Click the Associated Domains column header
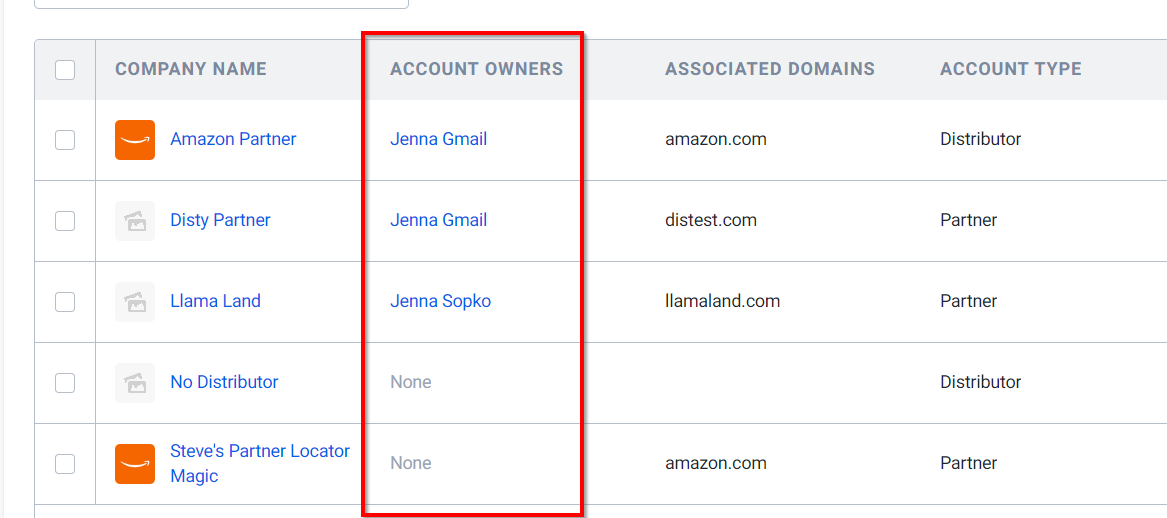Screen dimensions: 1167x518 coord(770,69)
